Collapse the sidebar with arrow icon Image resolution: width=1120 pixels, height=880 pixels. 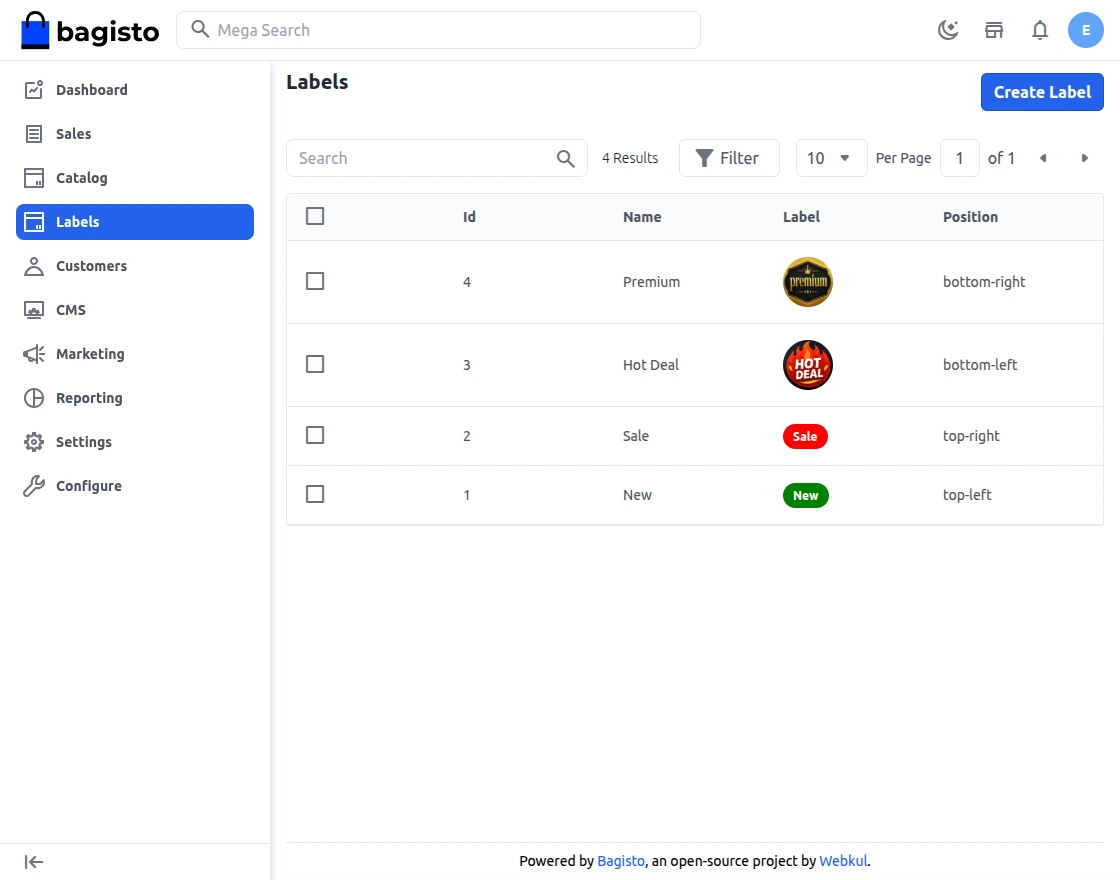pyautogui.click(x=34, y=862)
